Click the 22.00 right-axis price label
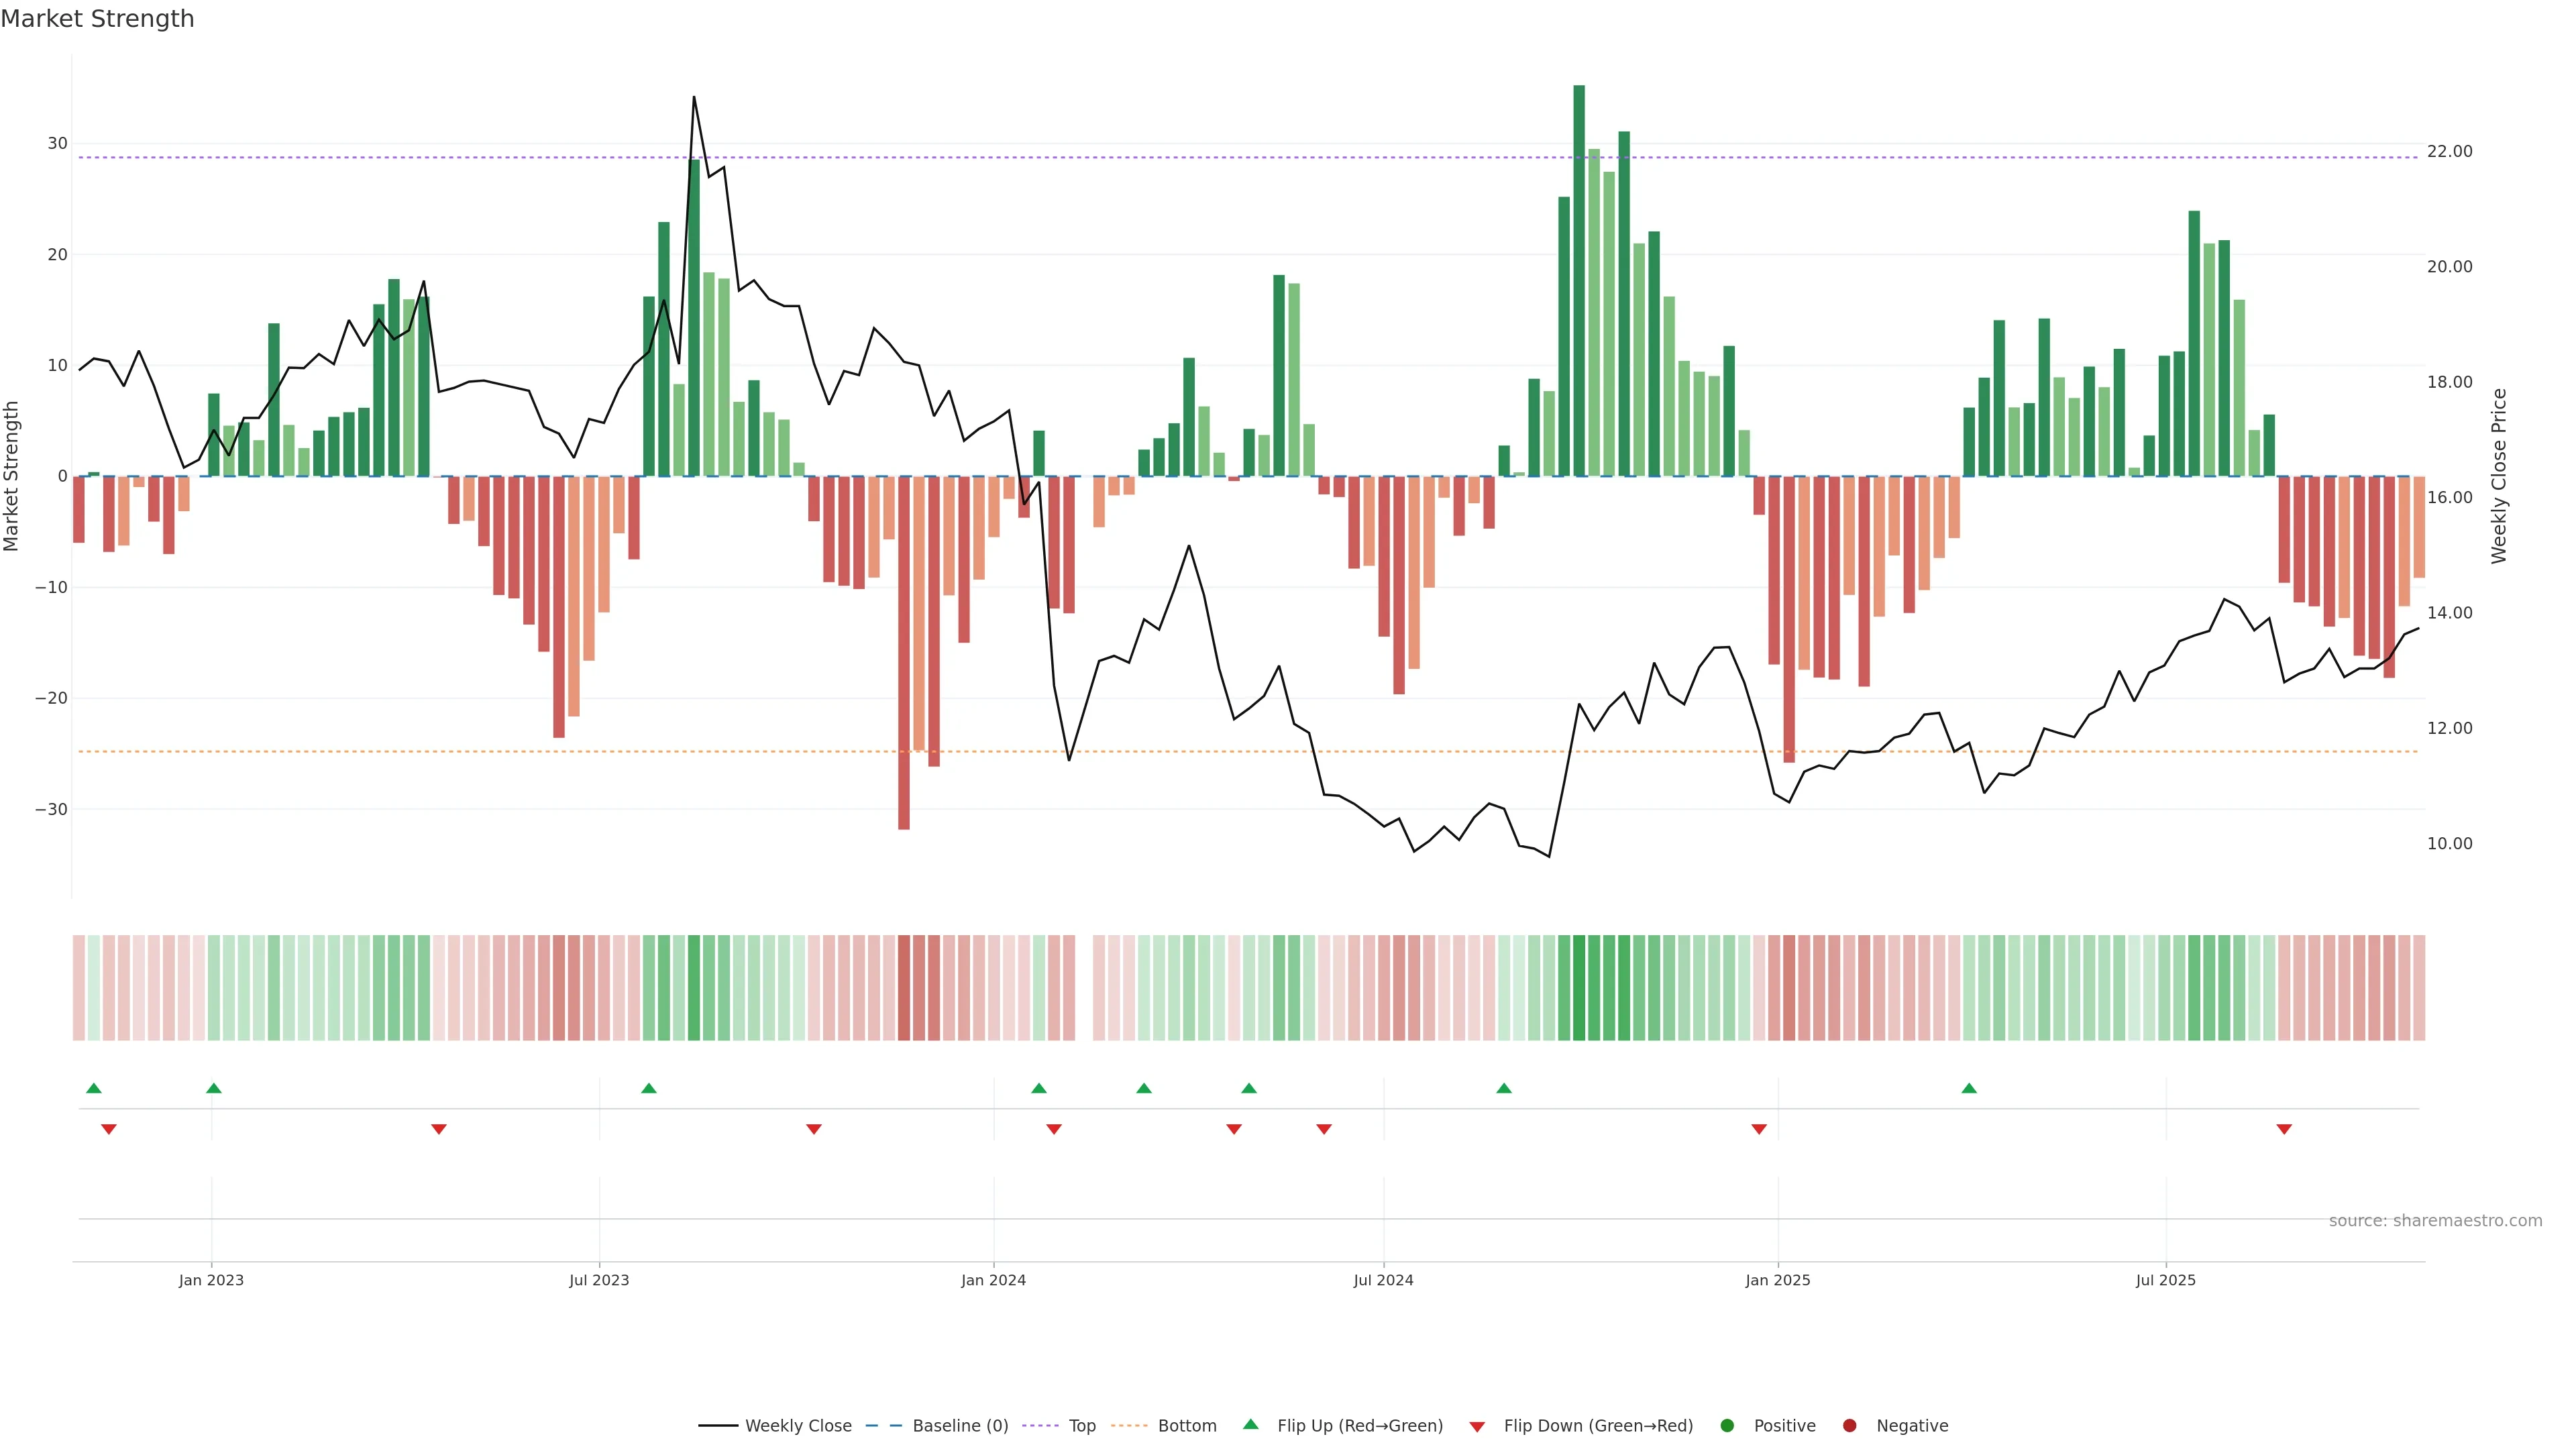 click(2449, 151)
